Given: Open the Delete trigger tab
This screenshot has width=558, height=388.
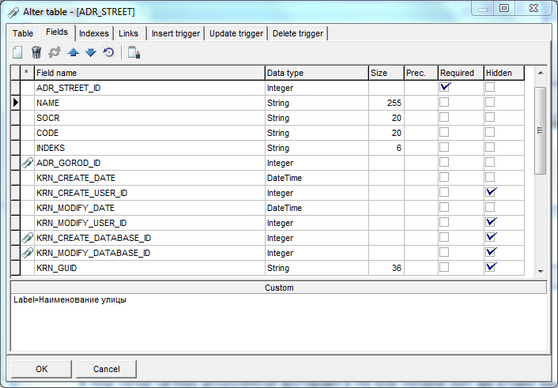Looking at the screenshot, I should 298,33.
